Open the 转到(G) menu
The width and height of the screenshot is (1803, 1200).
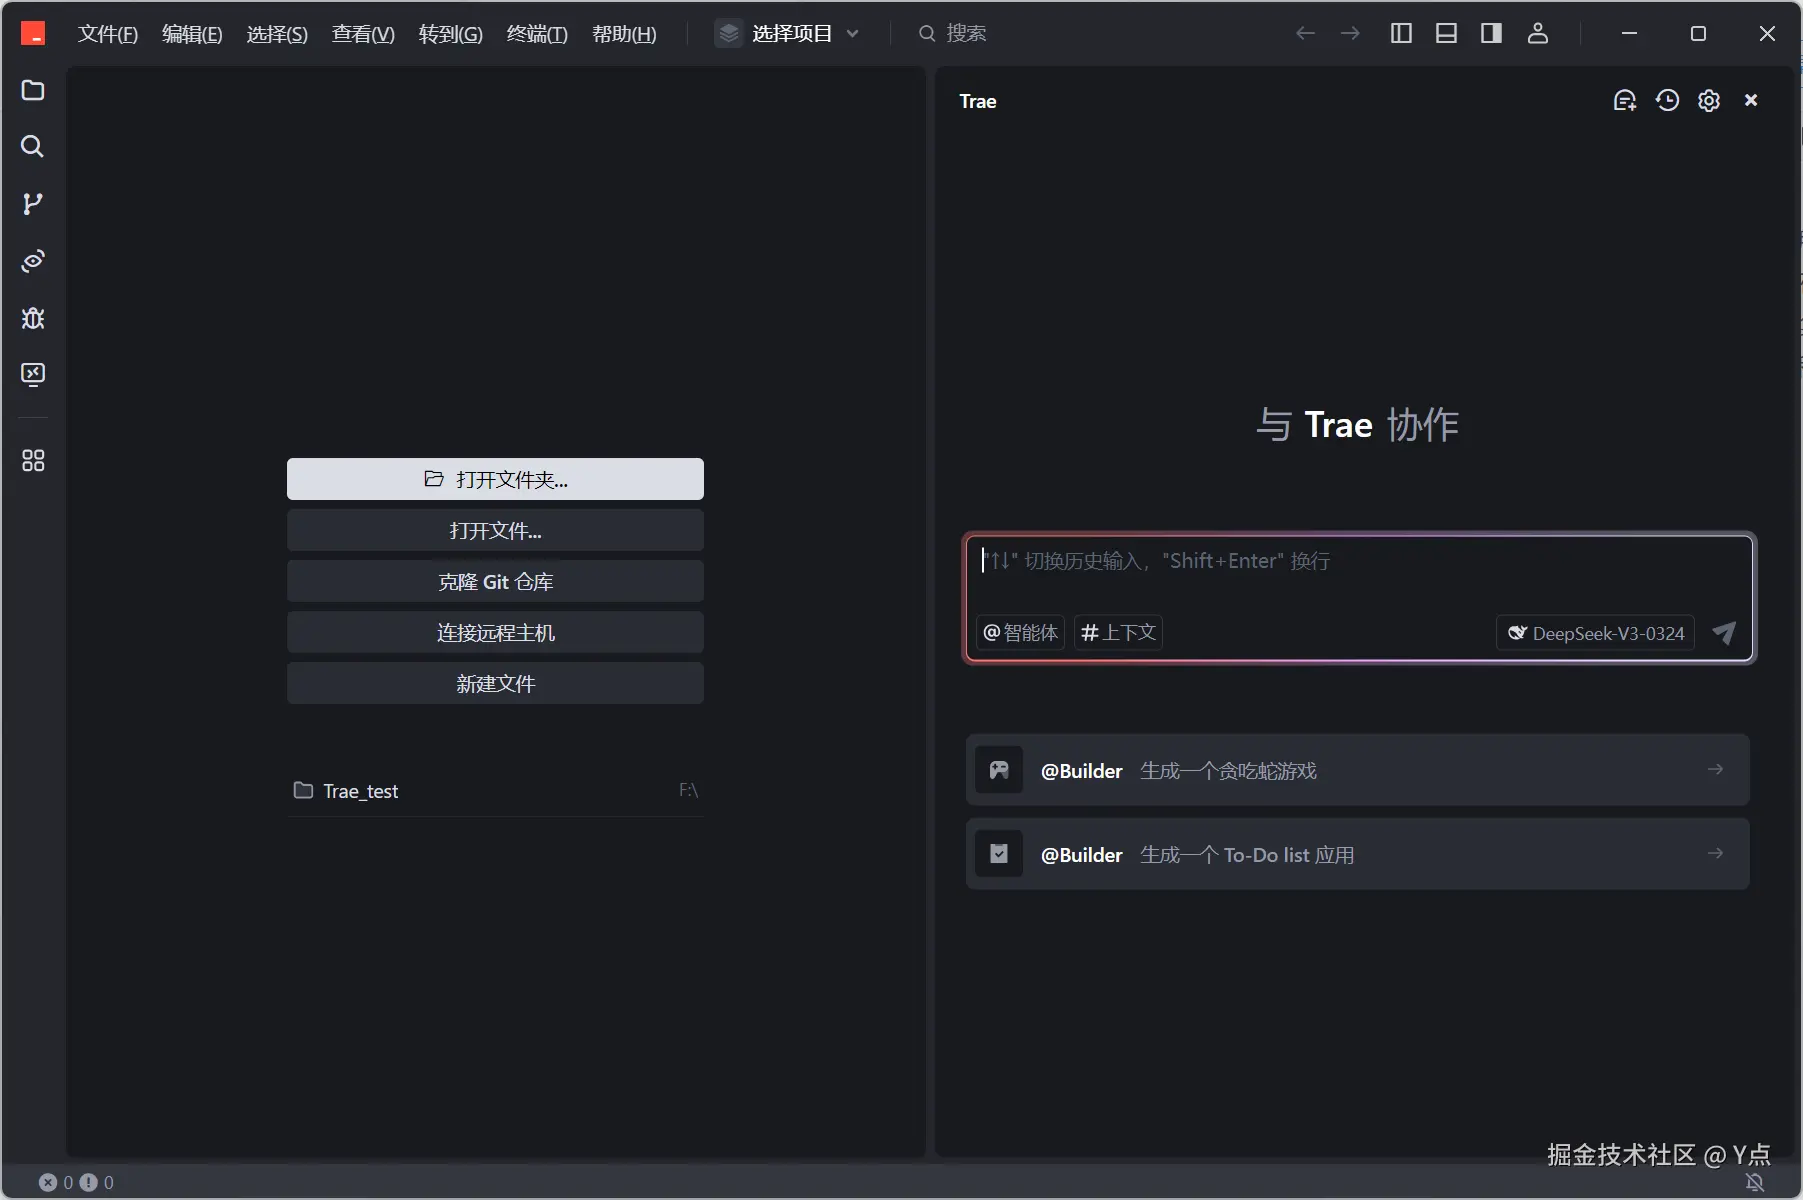450,34
